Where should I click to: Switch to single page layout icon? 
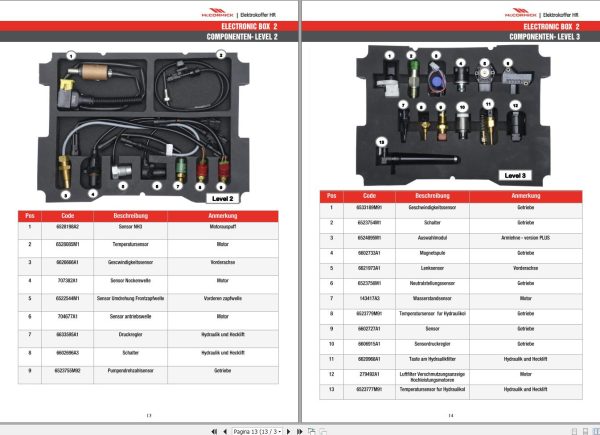[574, 432]
